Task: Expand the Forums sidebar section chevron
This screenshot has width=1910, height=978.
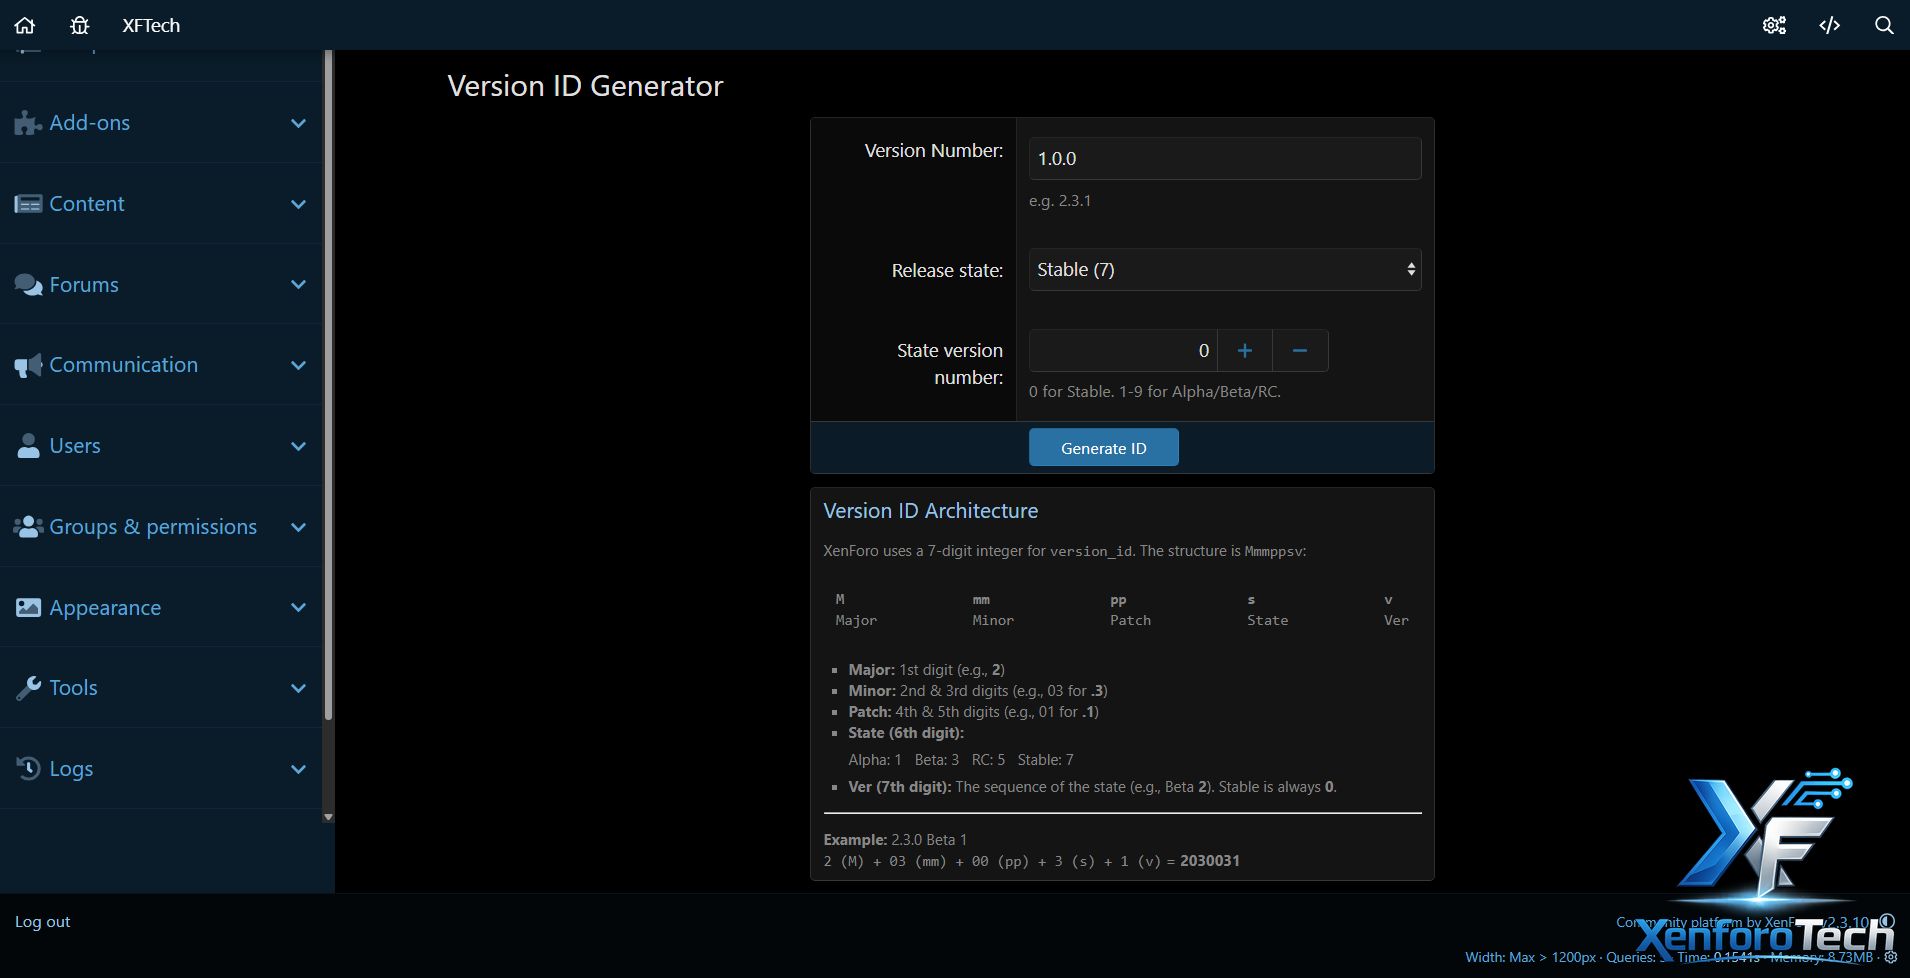Action: [x=298, y=285]
